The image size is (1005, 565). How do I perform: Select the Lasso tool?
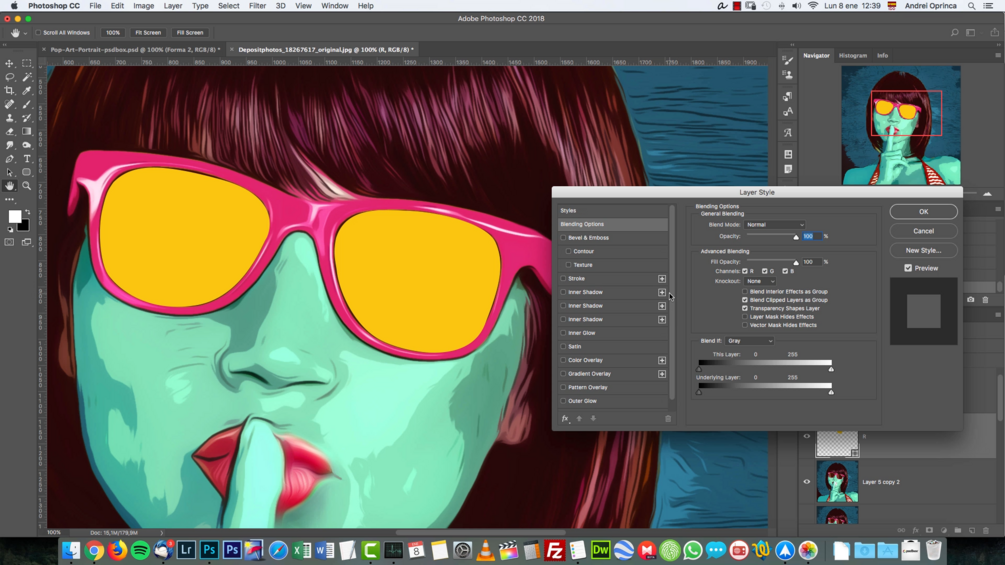point(10,77)
